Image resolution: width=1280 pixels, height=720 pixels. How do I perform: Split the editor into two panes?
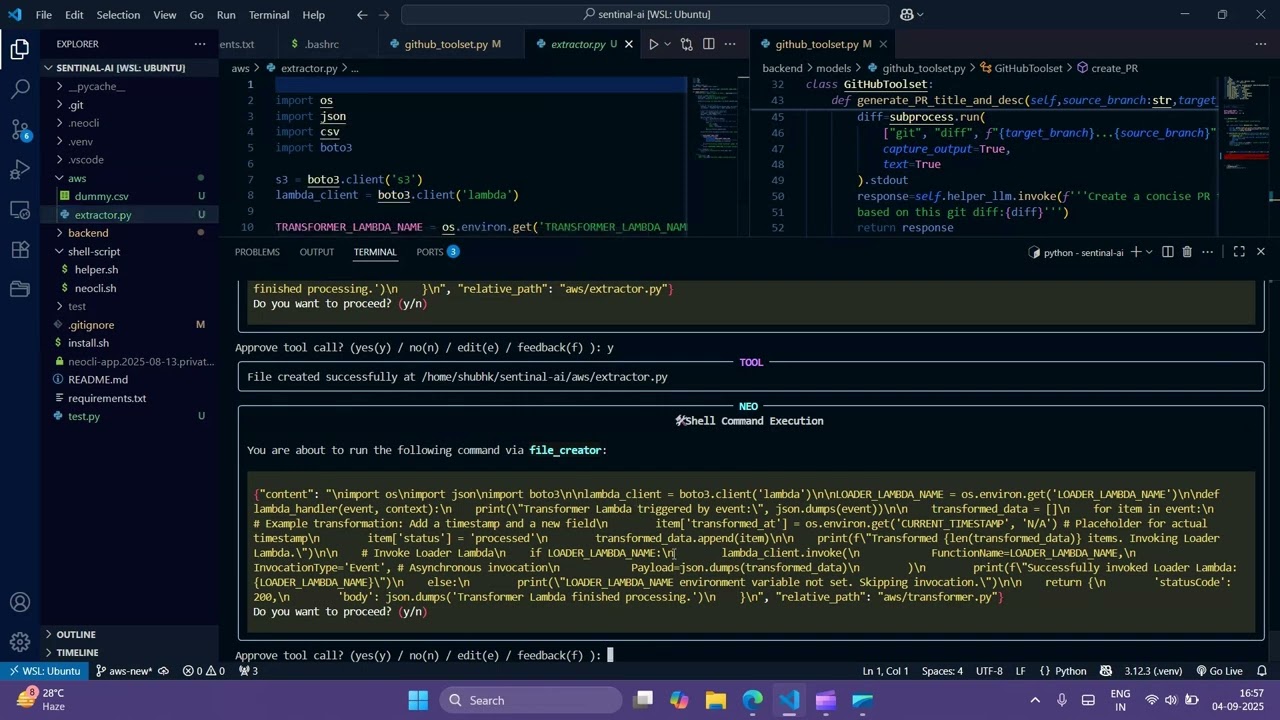click(x=708, y=44)
